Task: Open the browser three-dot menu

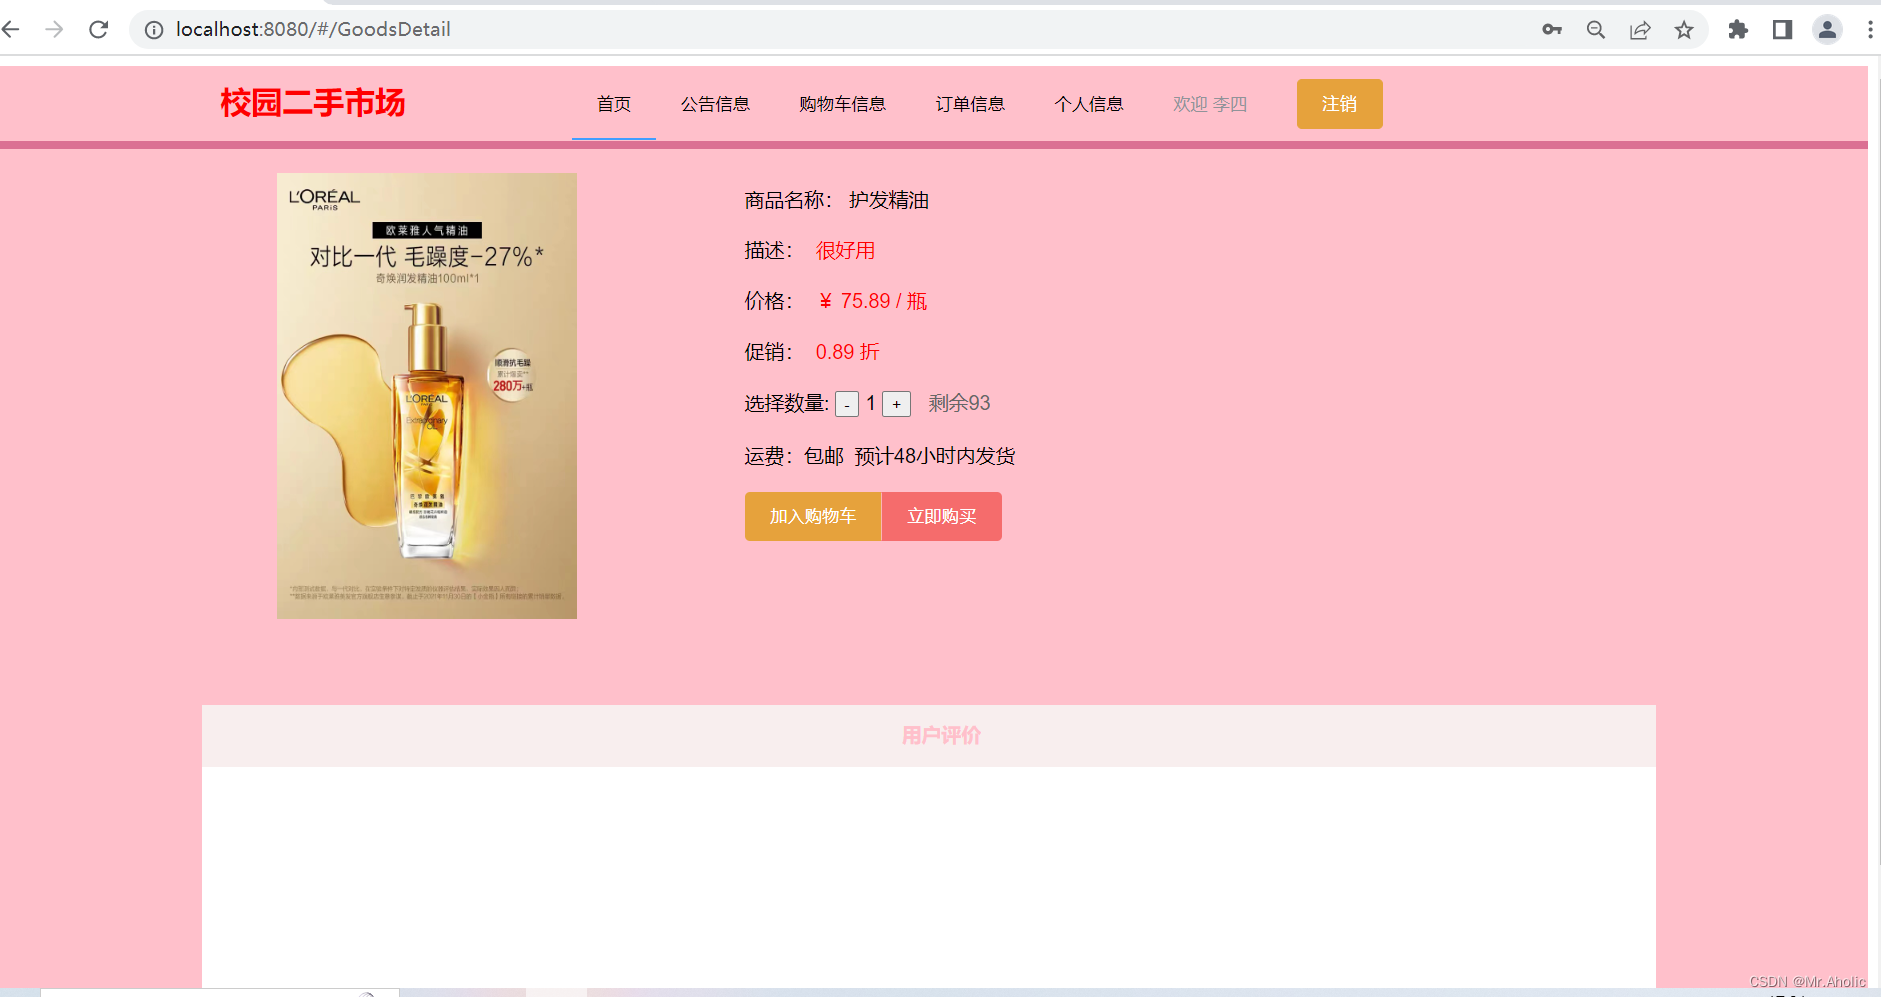Action: pos(1870,29)
